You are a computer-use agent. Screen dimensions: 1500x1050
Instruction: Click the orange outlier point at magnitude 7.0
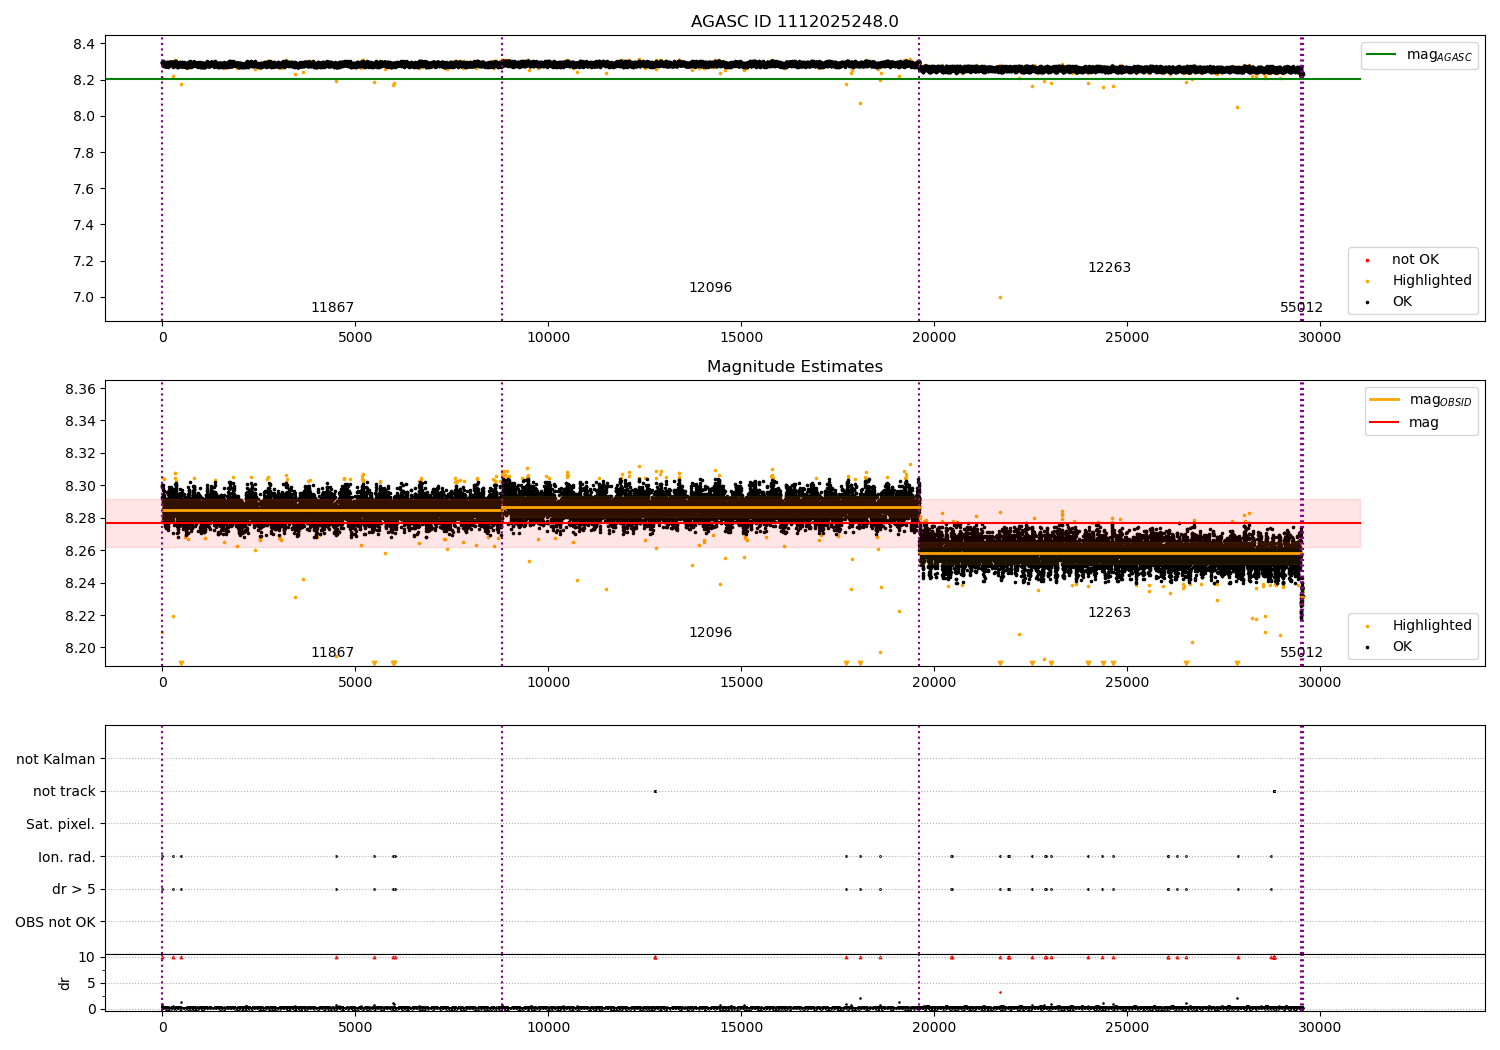pyautogui.click(x=1000, y=297)
